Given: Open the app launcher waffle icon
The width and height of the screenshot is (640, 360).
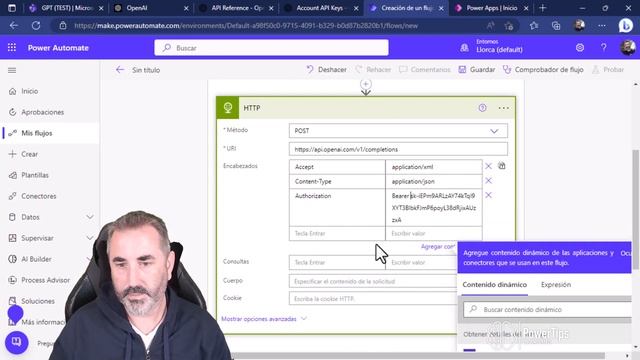Looking at the screenshot, I should 12,48.
